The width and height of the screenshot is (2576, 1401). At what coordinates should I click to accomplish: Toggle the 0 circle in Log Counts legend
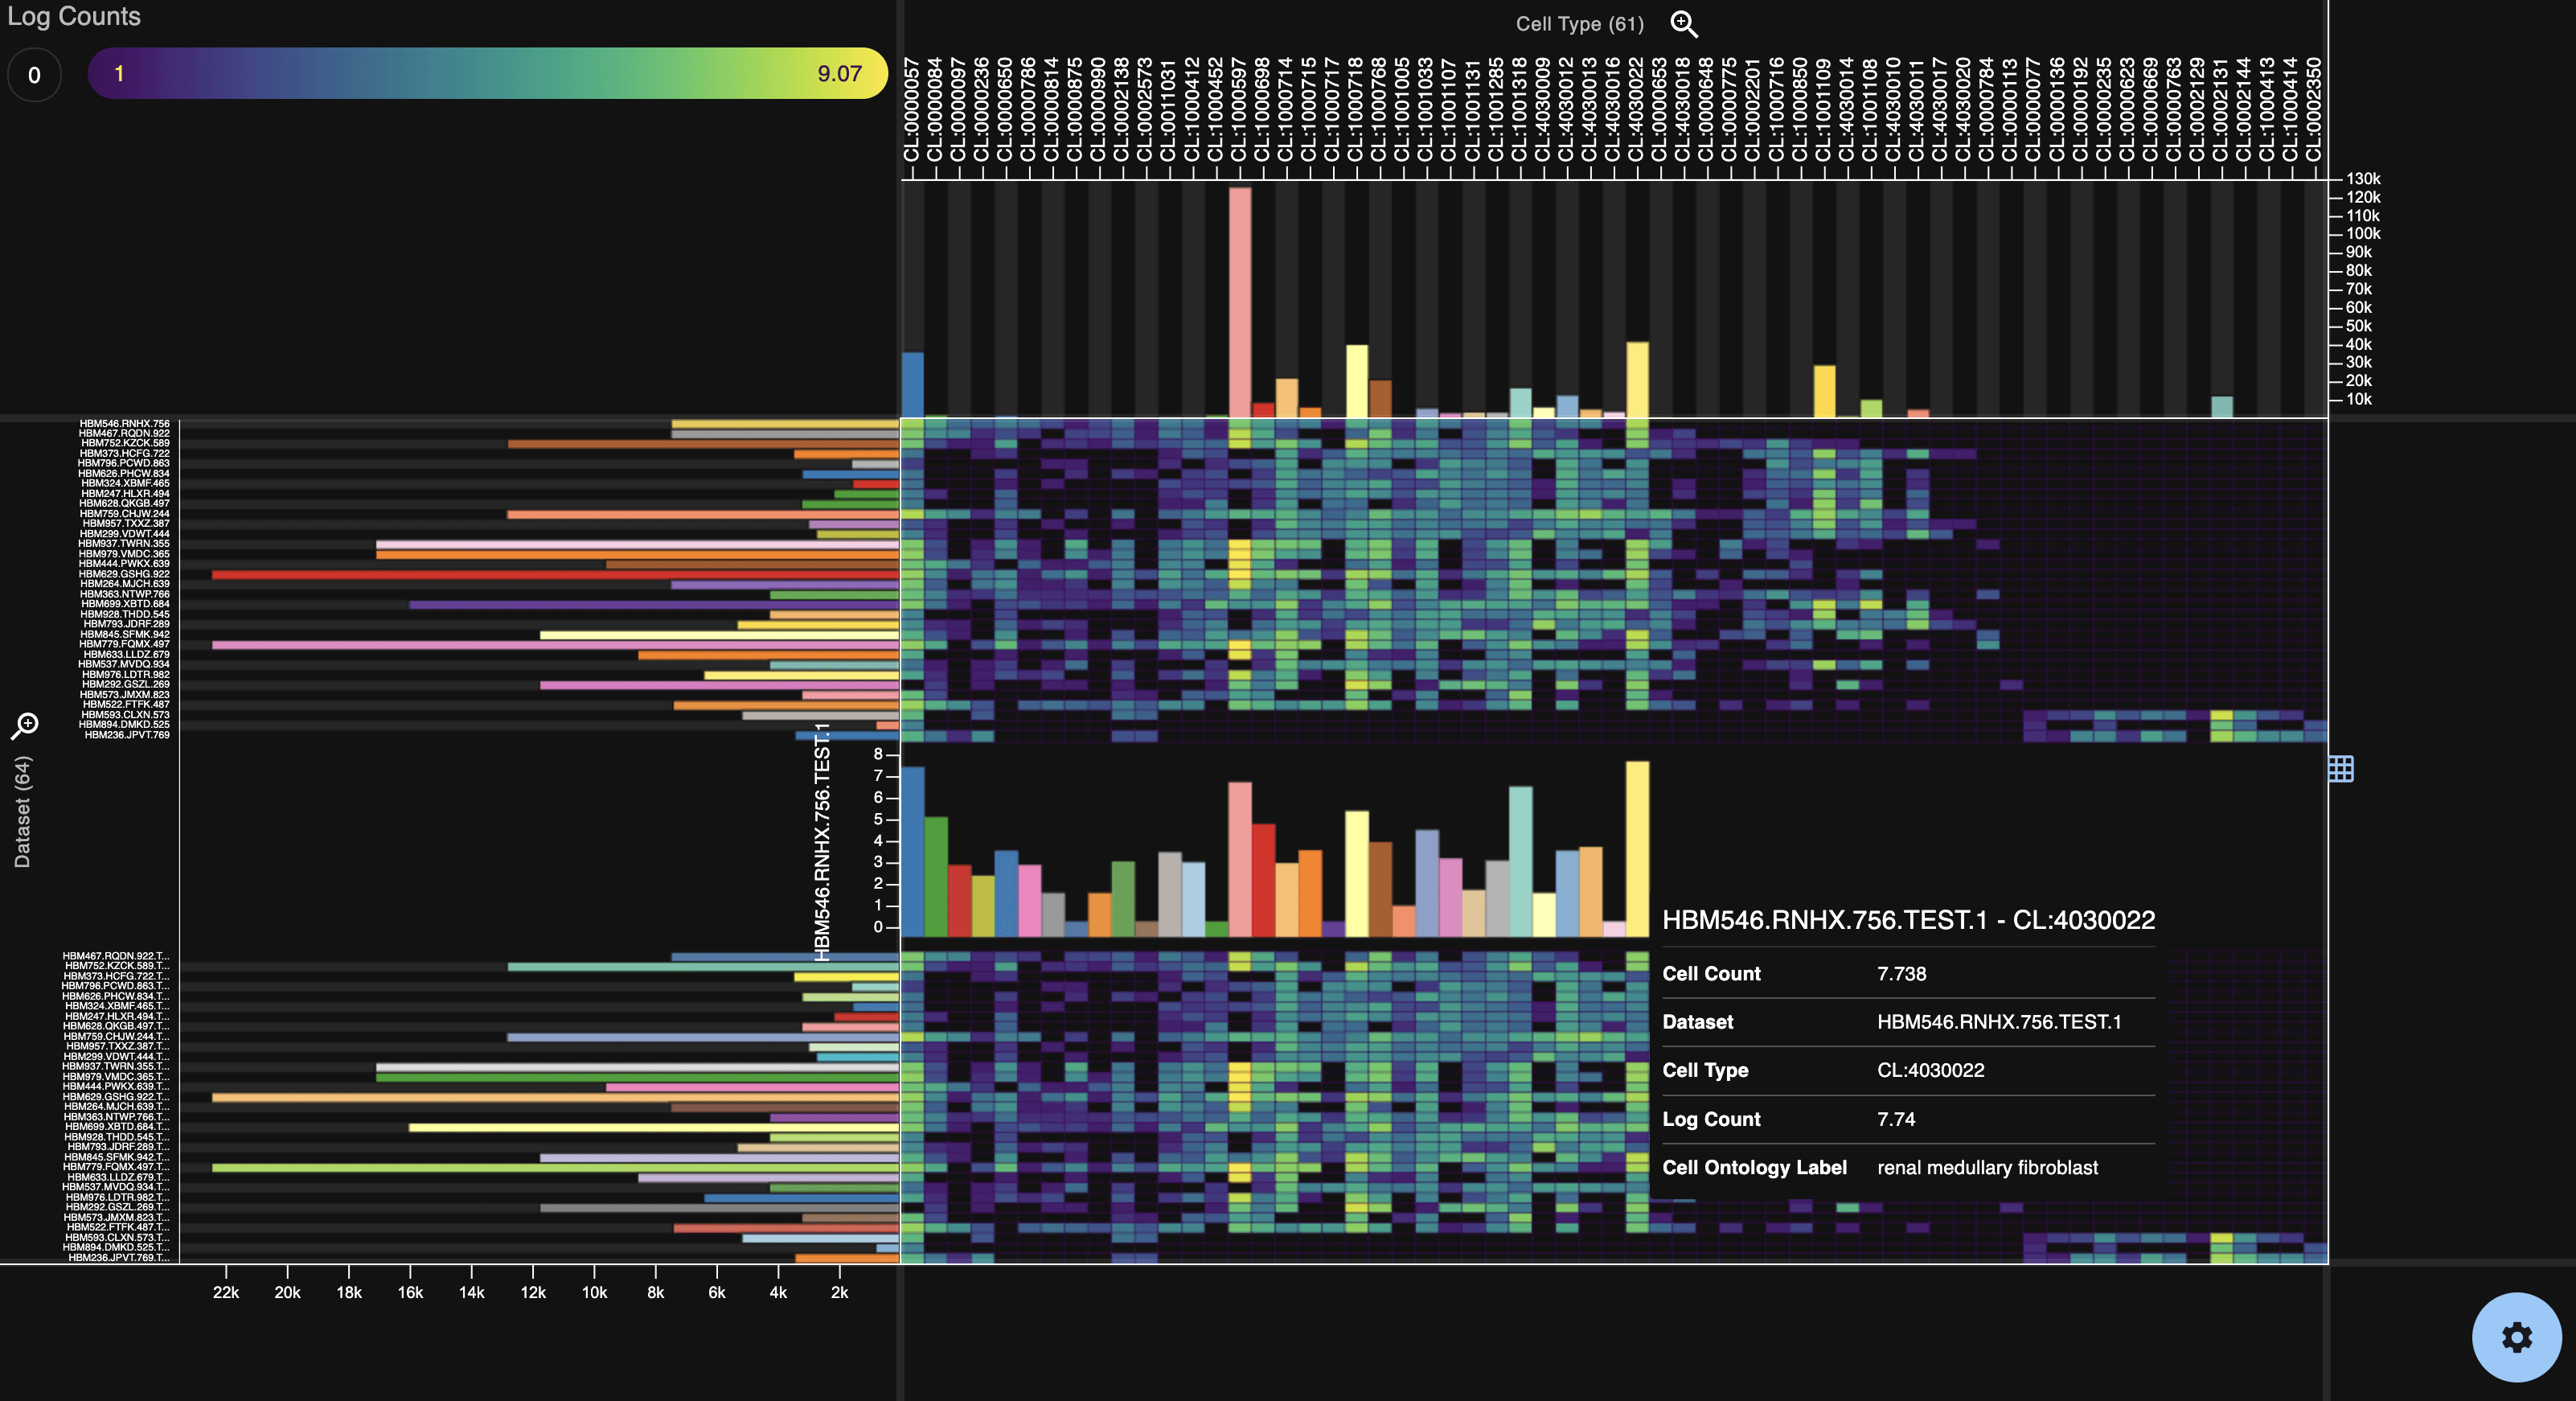(x=34, y=75)
